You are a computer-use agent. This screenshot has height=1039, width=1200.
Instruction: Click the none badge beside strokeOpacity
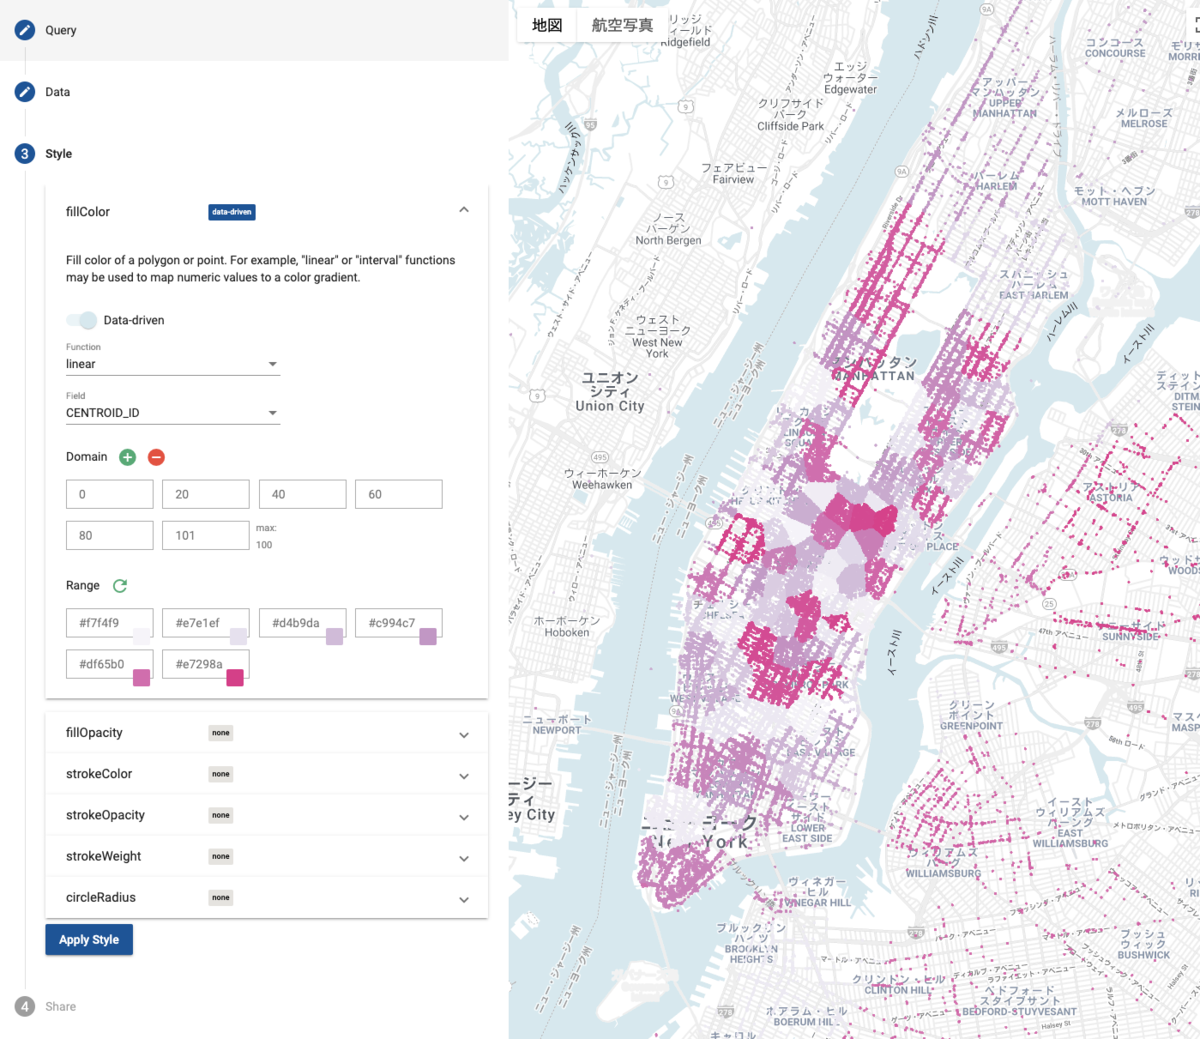(221, 815)
